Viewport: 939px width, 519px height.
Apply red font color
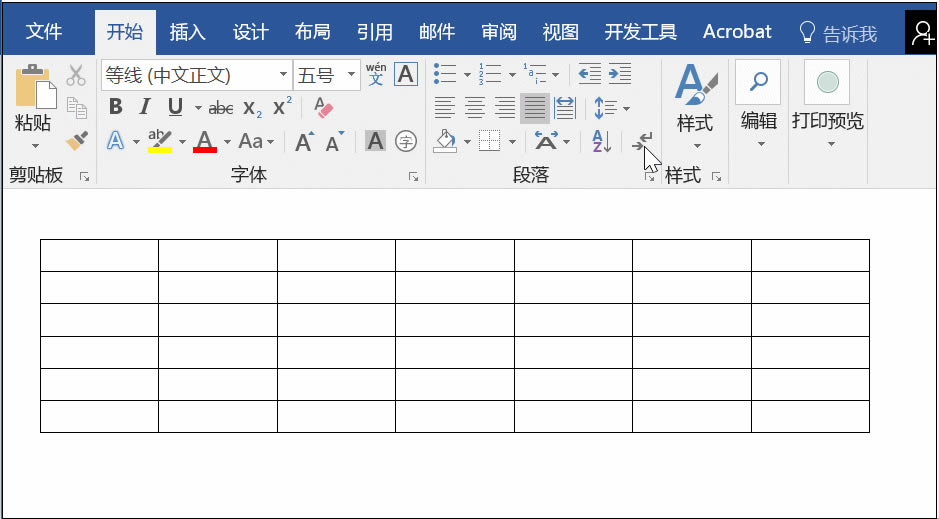tap(205, 142)
